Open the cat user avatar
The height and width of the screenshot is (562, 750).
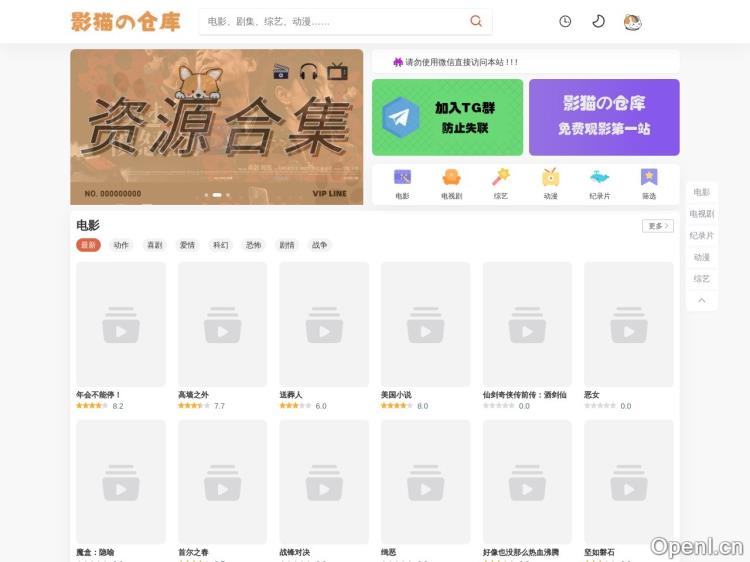(632, 22)
